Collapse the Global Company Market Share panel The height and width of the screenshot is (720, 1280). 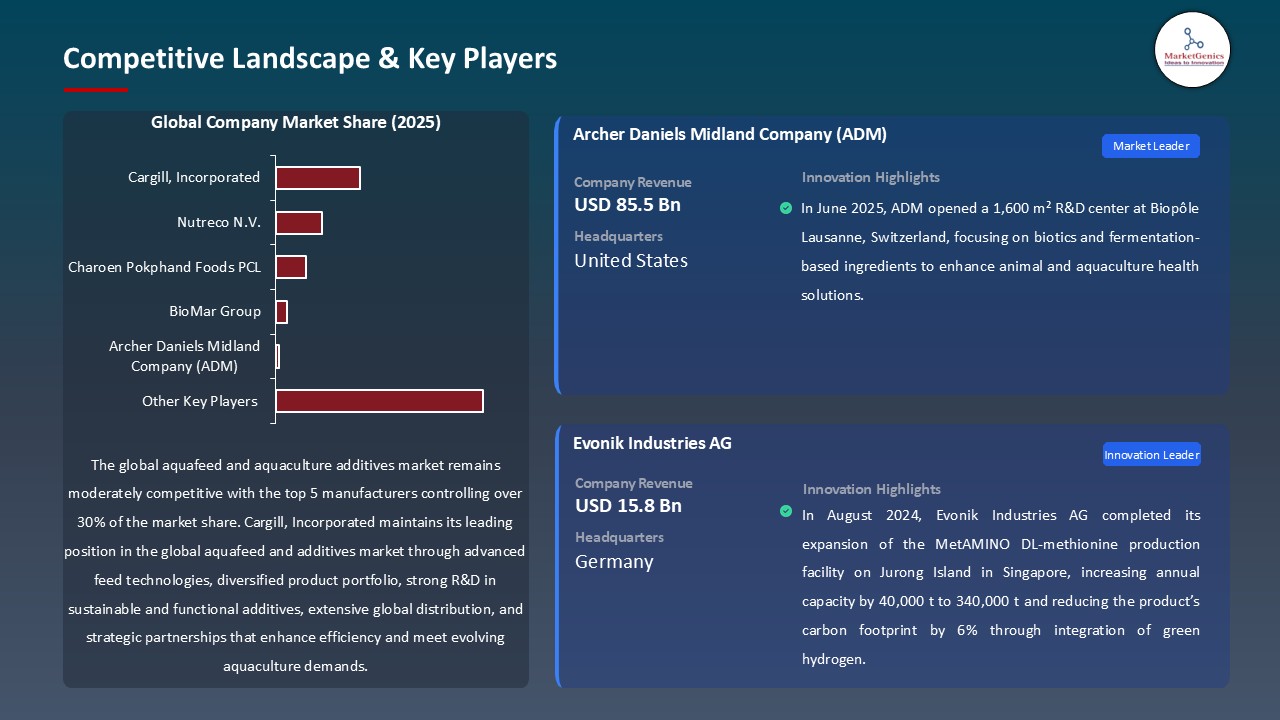click(296, 122)
